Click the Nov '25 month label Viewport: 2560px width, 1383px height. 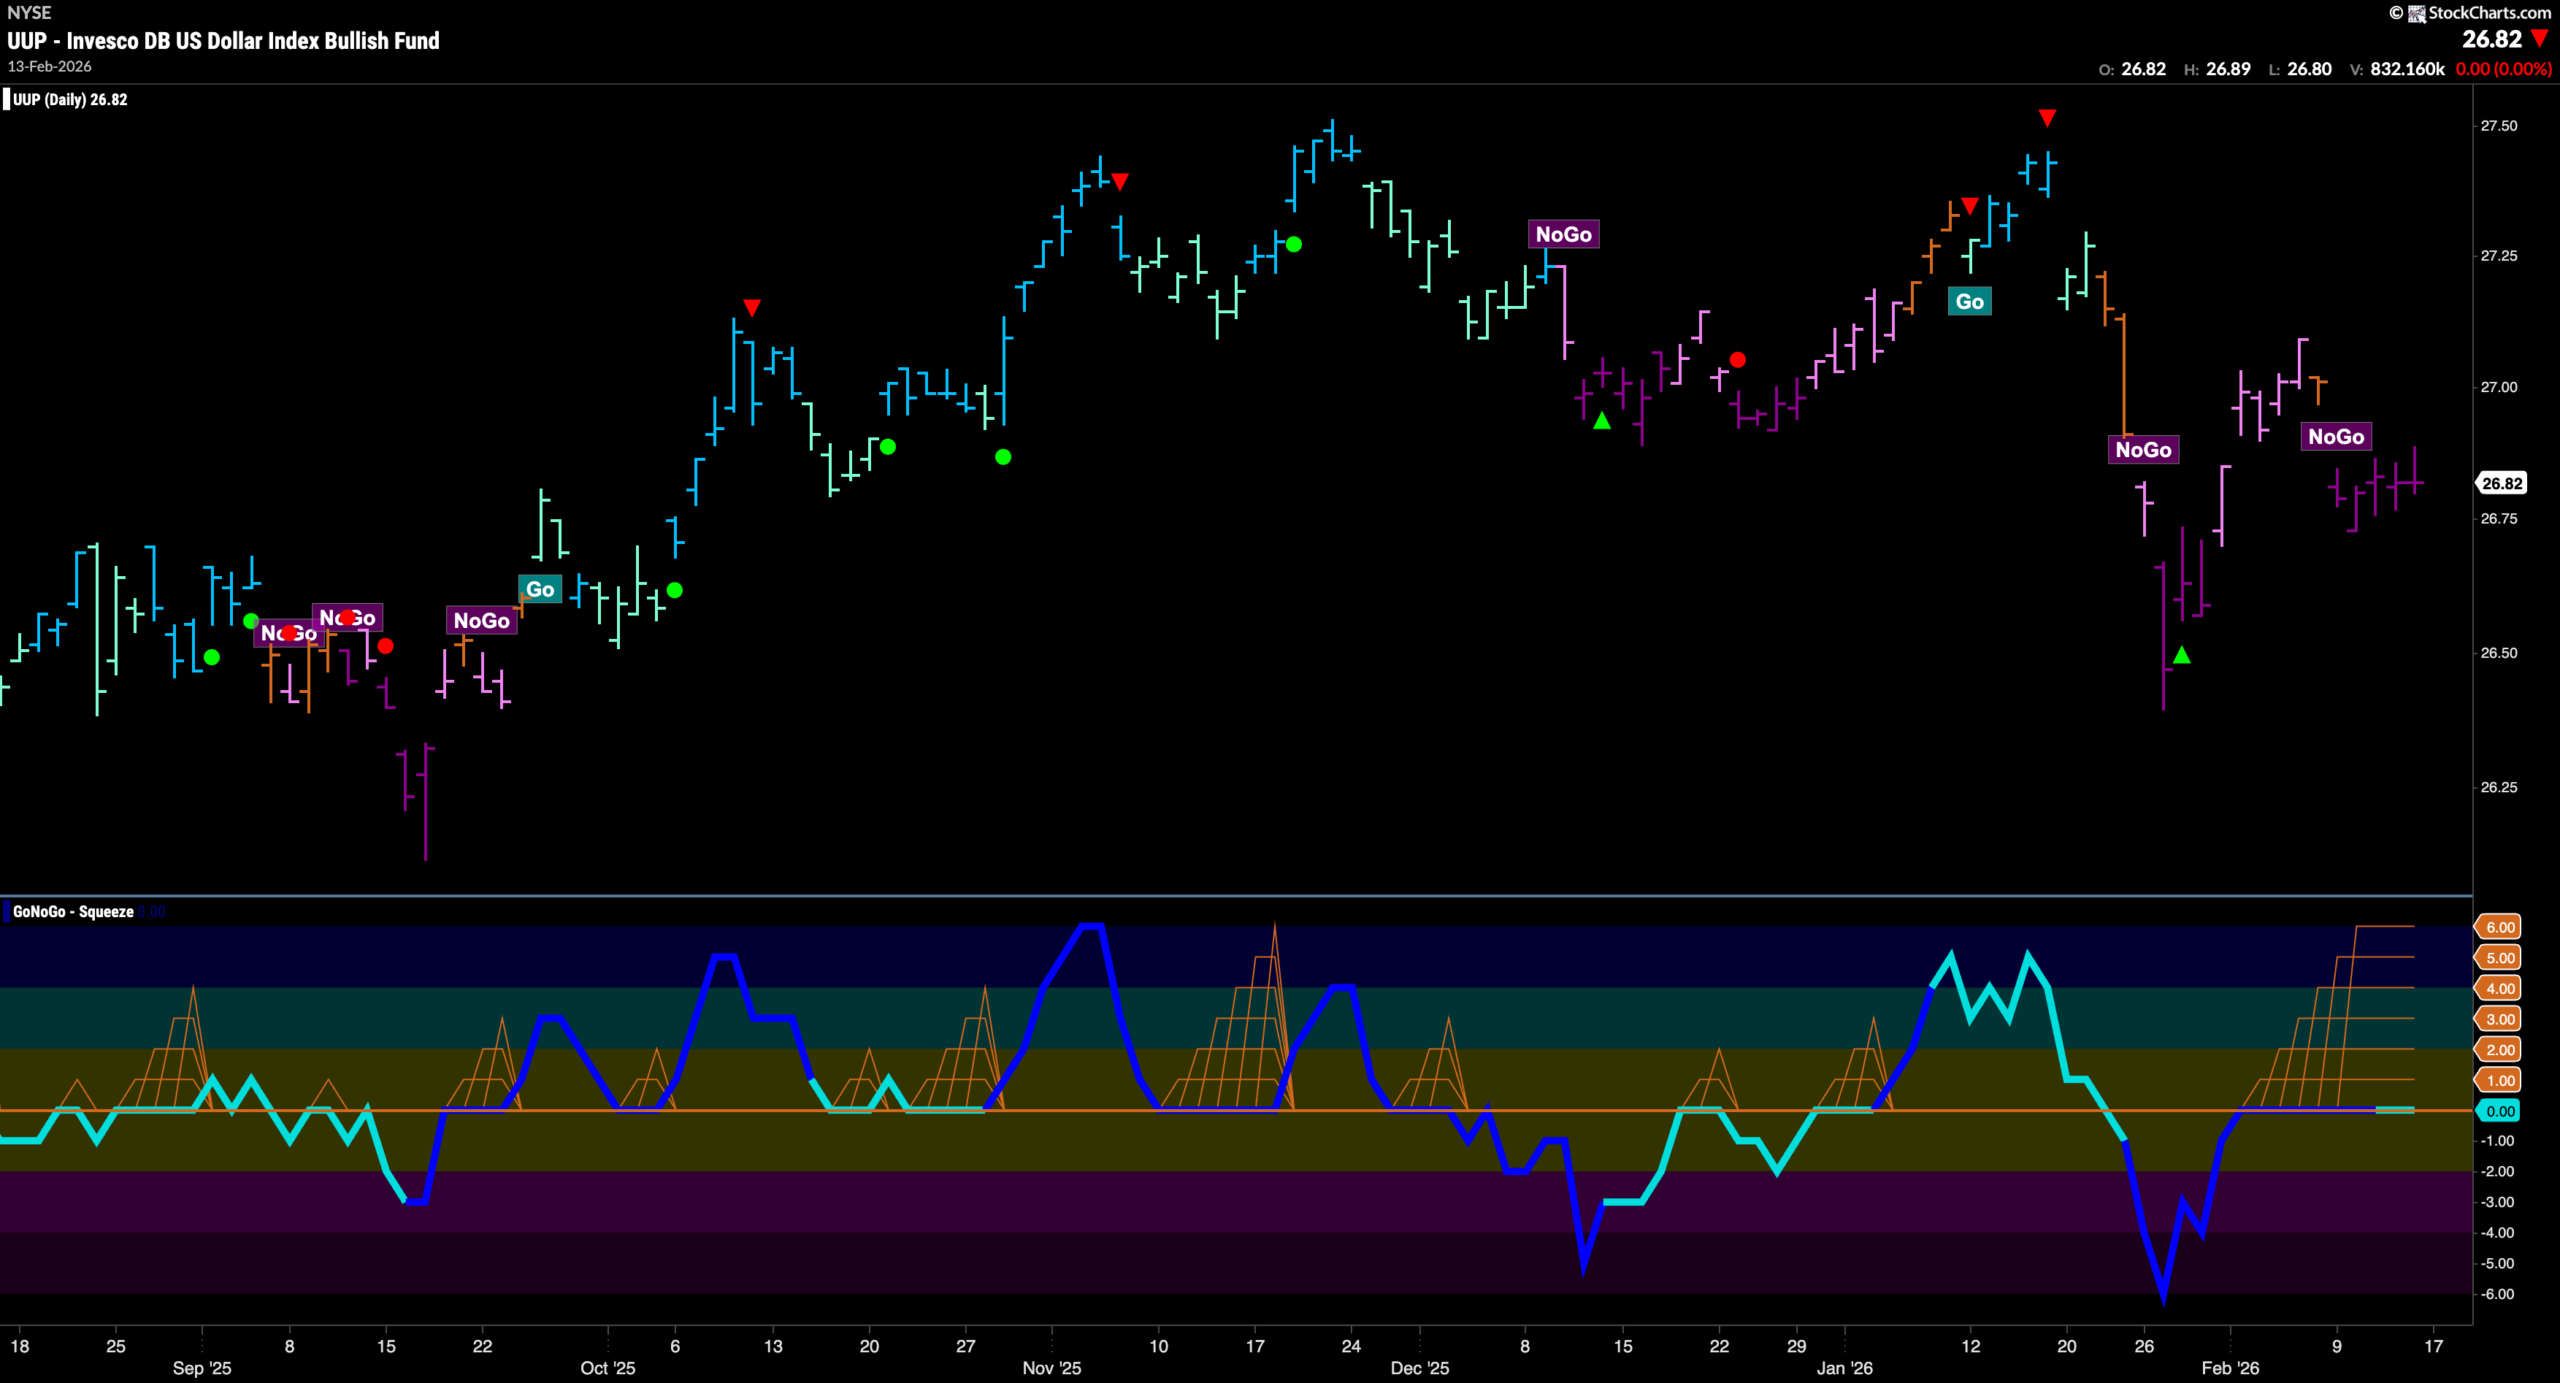click(x=1052, y=1368)
